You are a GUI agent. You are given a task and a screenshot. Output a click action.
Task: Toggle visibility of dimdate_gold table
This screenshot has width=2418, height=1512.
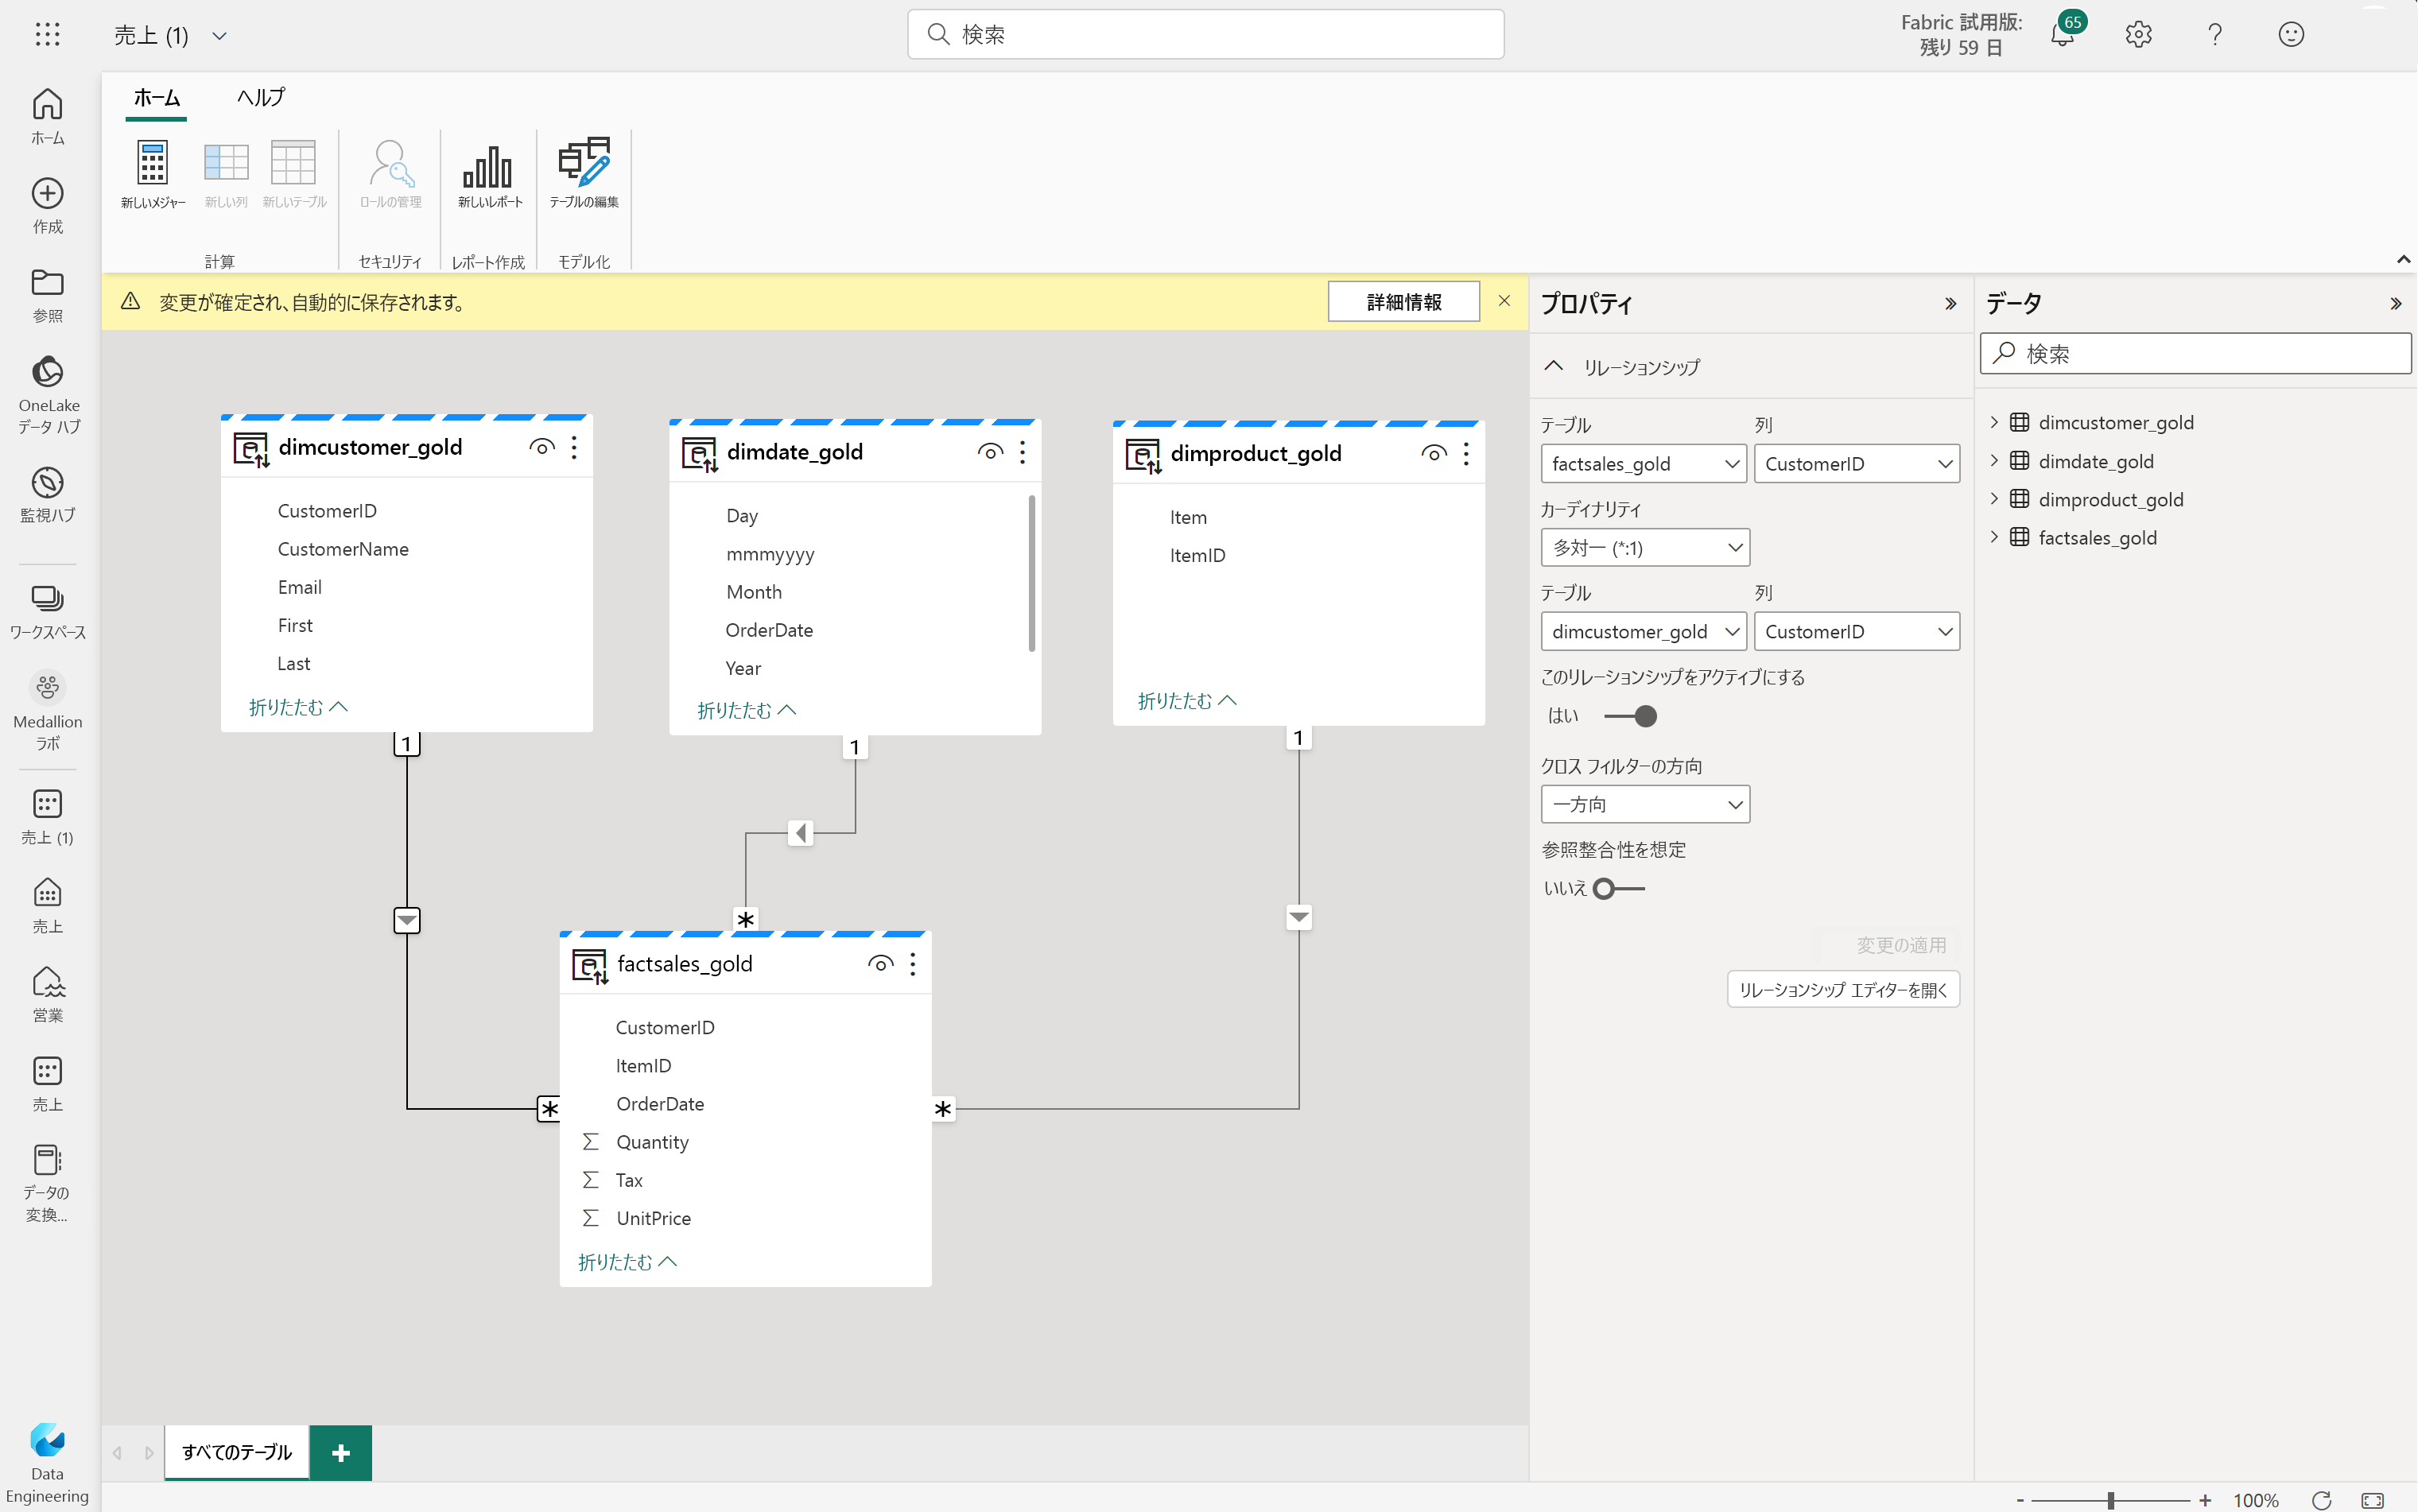990,452
